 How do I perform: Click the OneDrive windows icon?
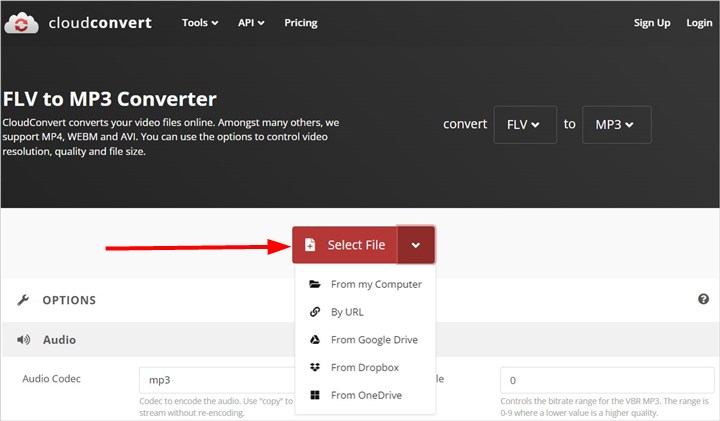tap(314, 395)
